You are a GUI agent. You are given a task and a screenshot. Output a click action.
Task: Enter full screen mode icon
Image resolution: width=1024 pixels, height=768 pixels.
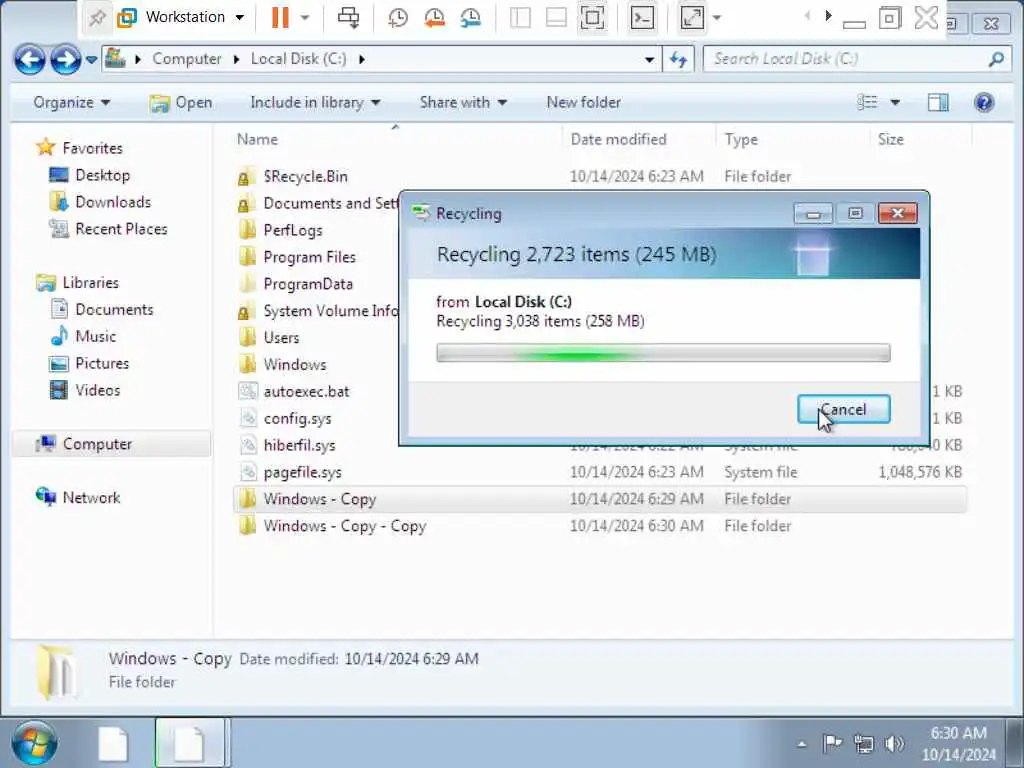[x=592, y=18]
